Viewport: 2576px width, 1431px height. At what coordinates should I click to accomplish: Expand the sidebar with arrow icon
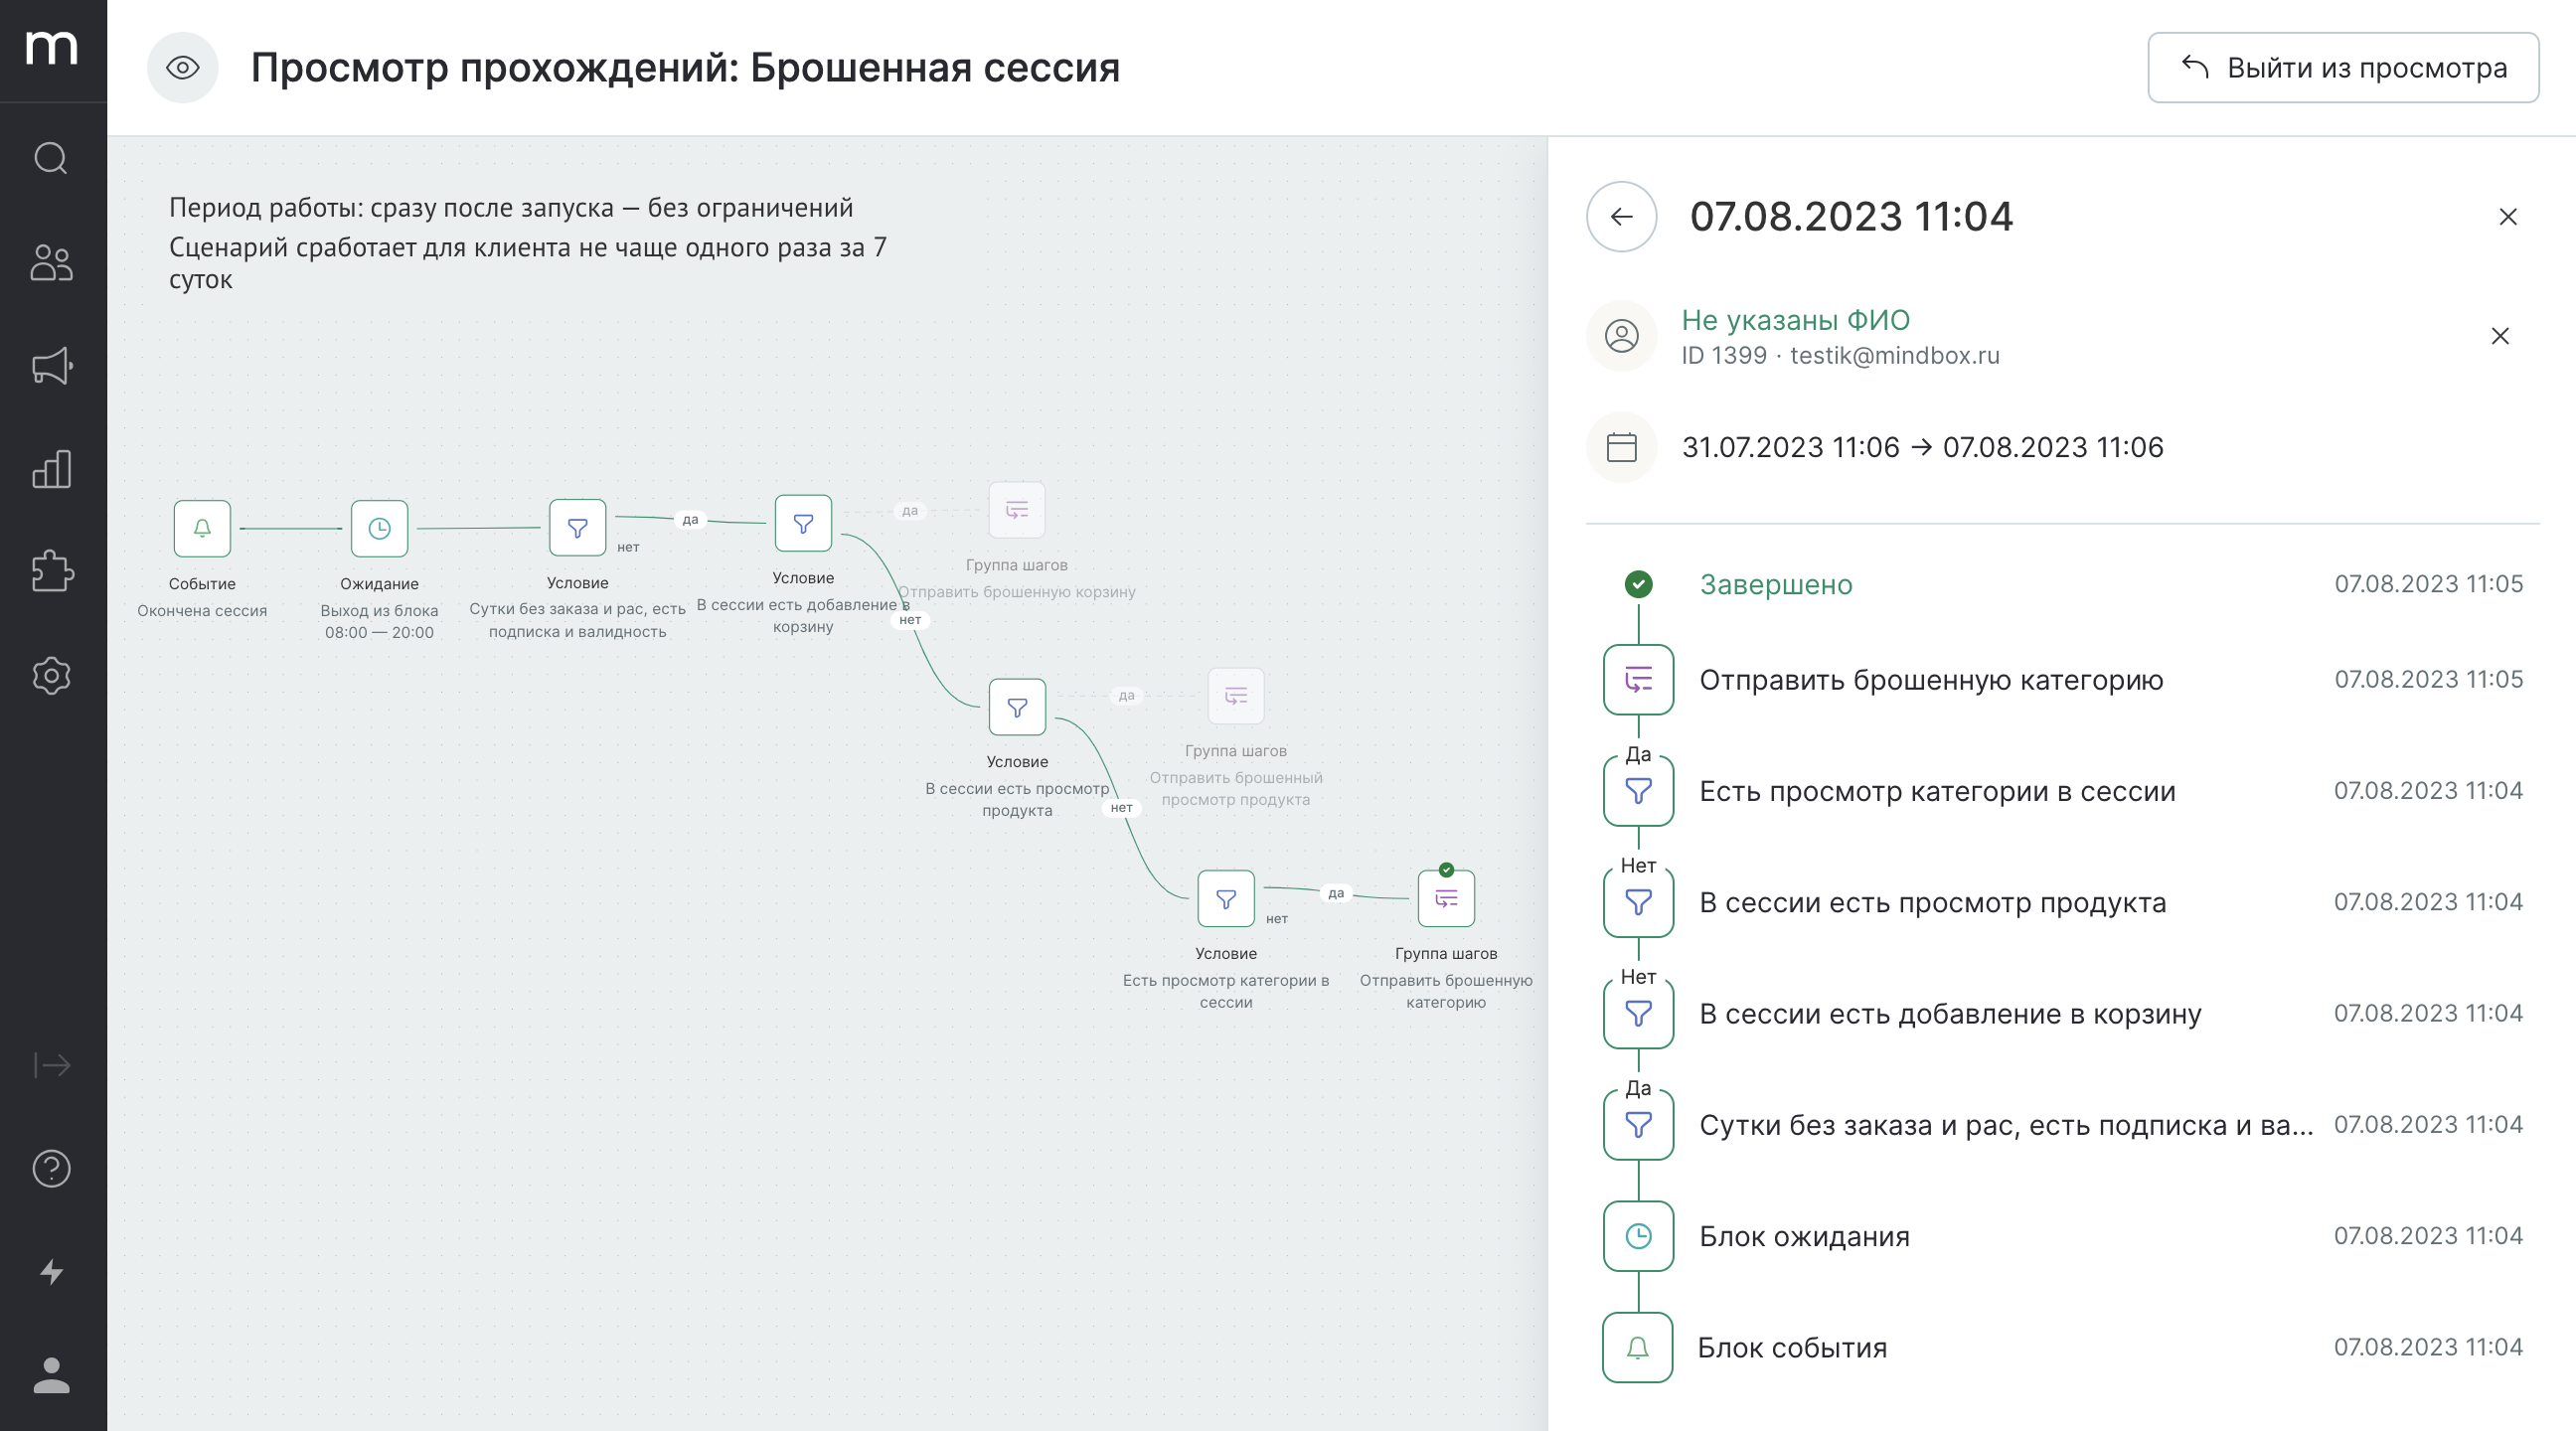point(52,1065)
